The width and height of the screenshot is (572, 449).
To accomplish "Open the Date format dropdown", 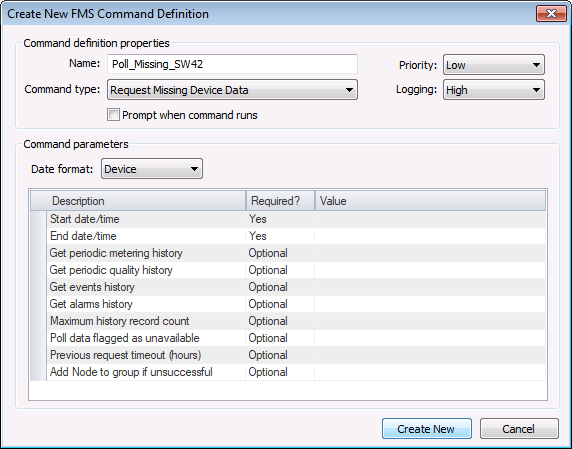I will [152, 169].
